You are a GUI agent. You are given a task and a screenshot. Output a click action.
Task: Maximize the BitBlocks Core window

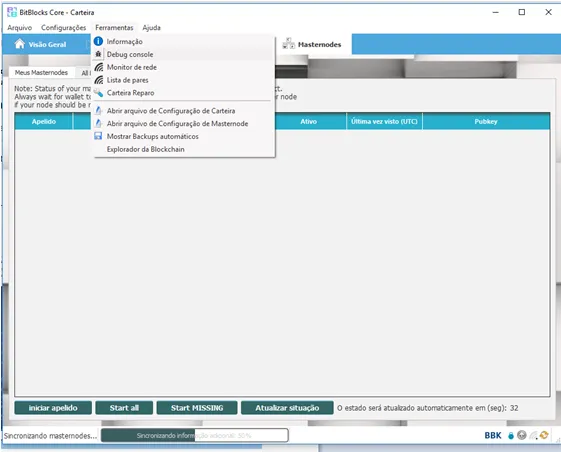tap(522, 12)
